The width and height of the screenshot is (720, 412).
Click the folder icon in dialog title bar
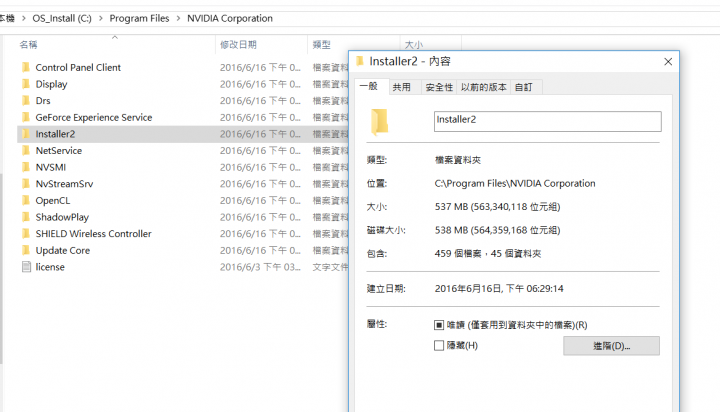tap(360, 61)
